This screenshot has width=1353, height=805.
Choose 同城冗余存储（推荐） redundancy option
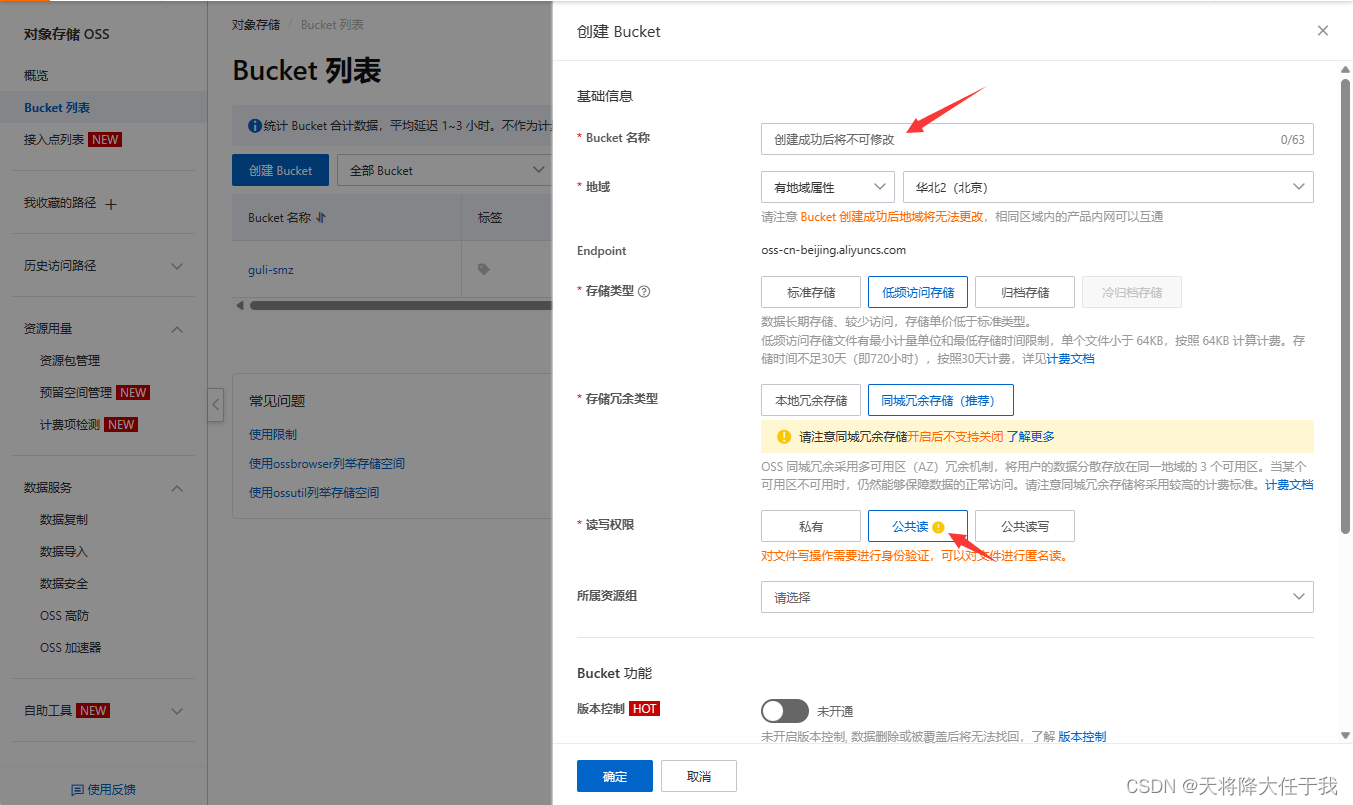[x=941, y=400]
